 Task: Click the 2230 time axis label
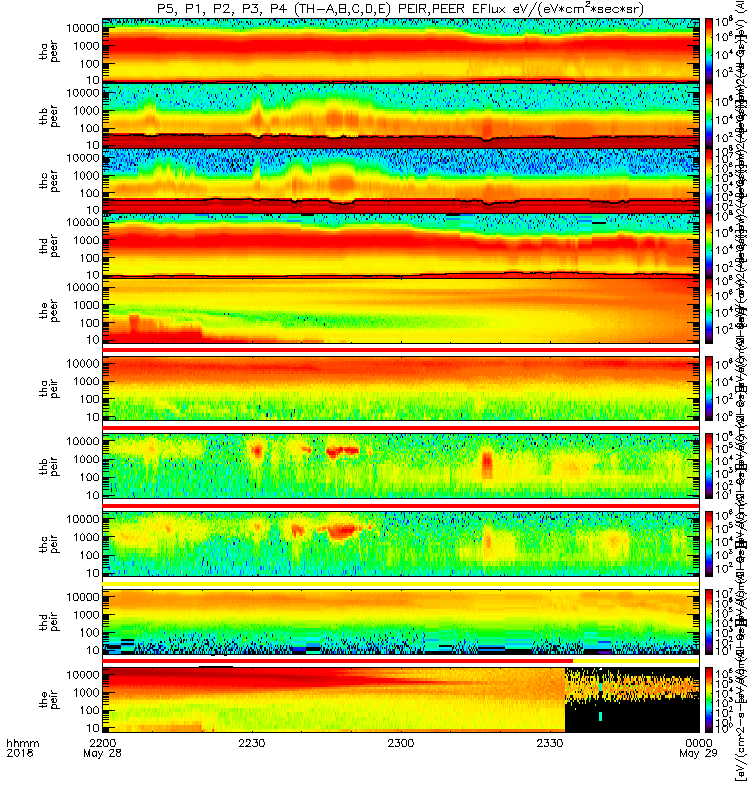[x=252, y=743]
